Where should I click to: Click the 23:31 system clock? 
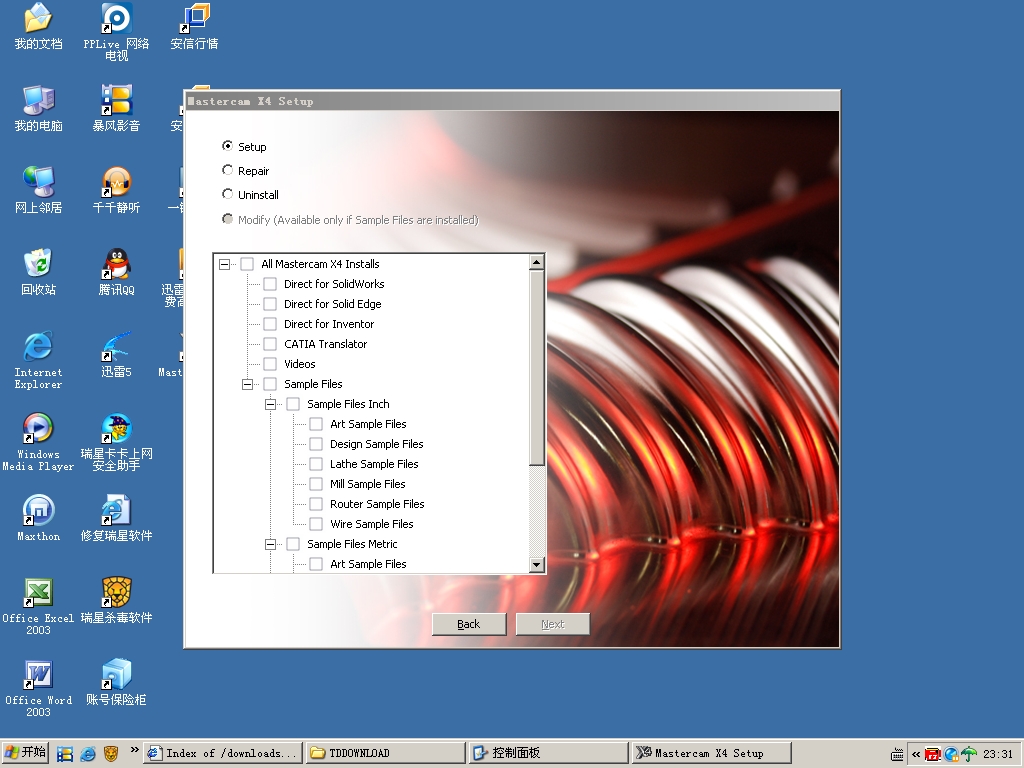[998, 754]
